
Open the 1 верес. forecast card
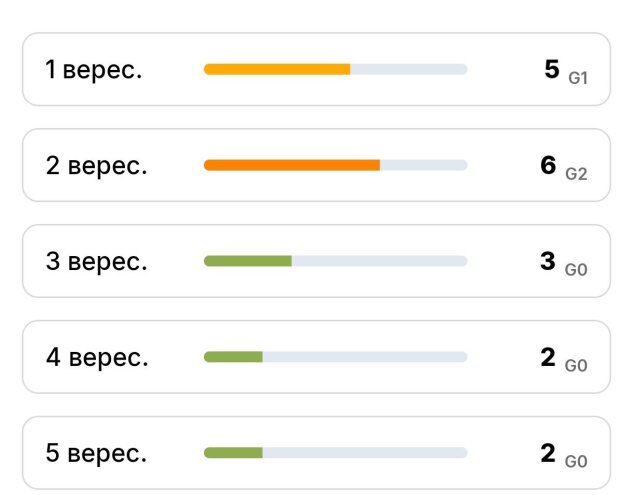click(x=316, y=69)
